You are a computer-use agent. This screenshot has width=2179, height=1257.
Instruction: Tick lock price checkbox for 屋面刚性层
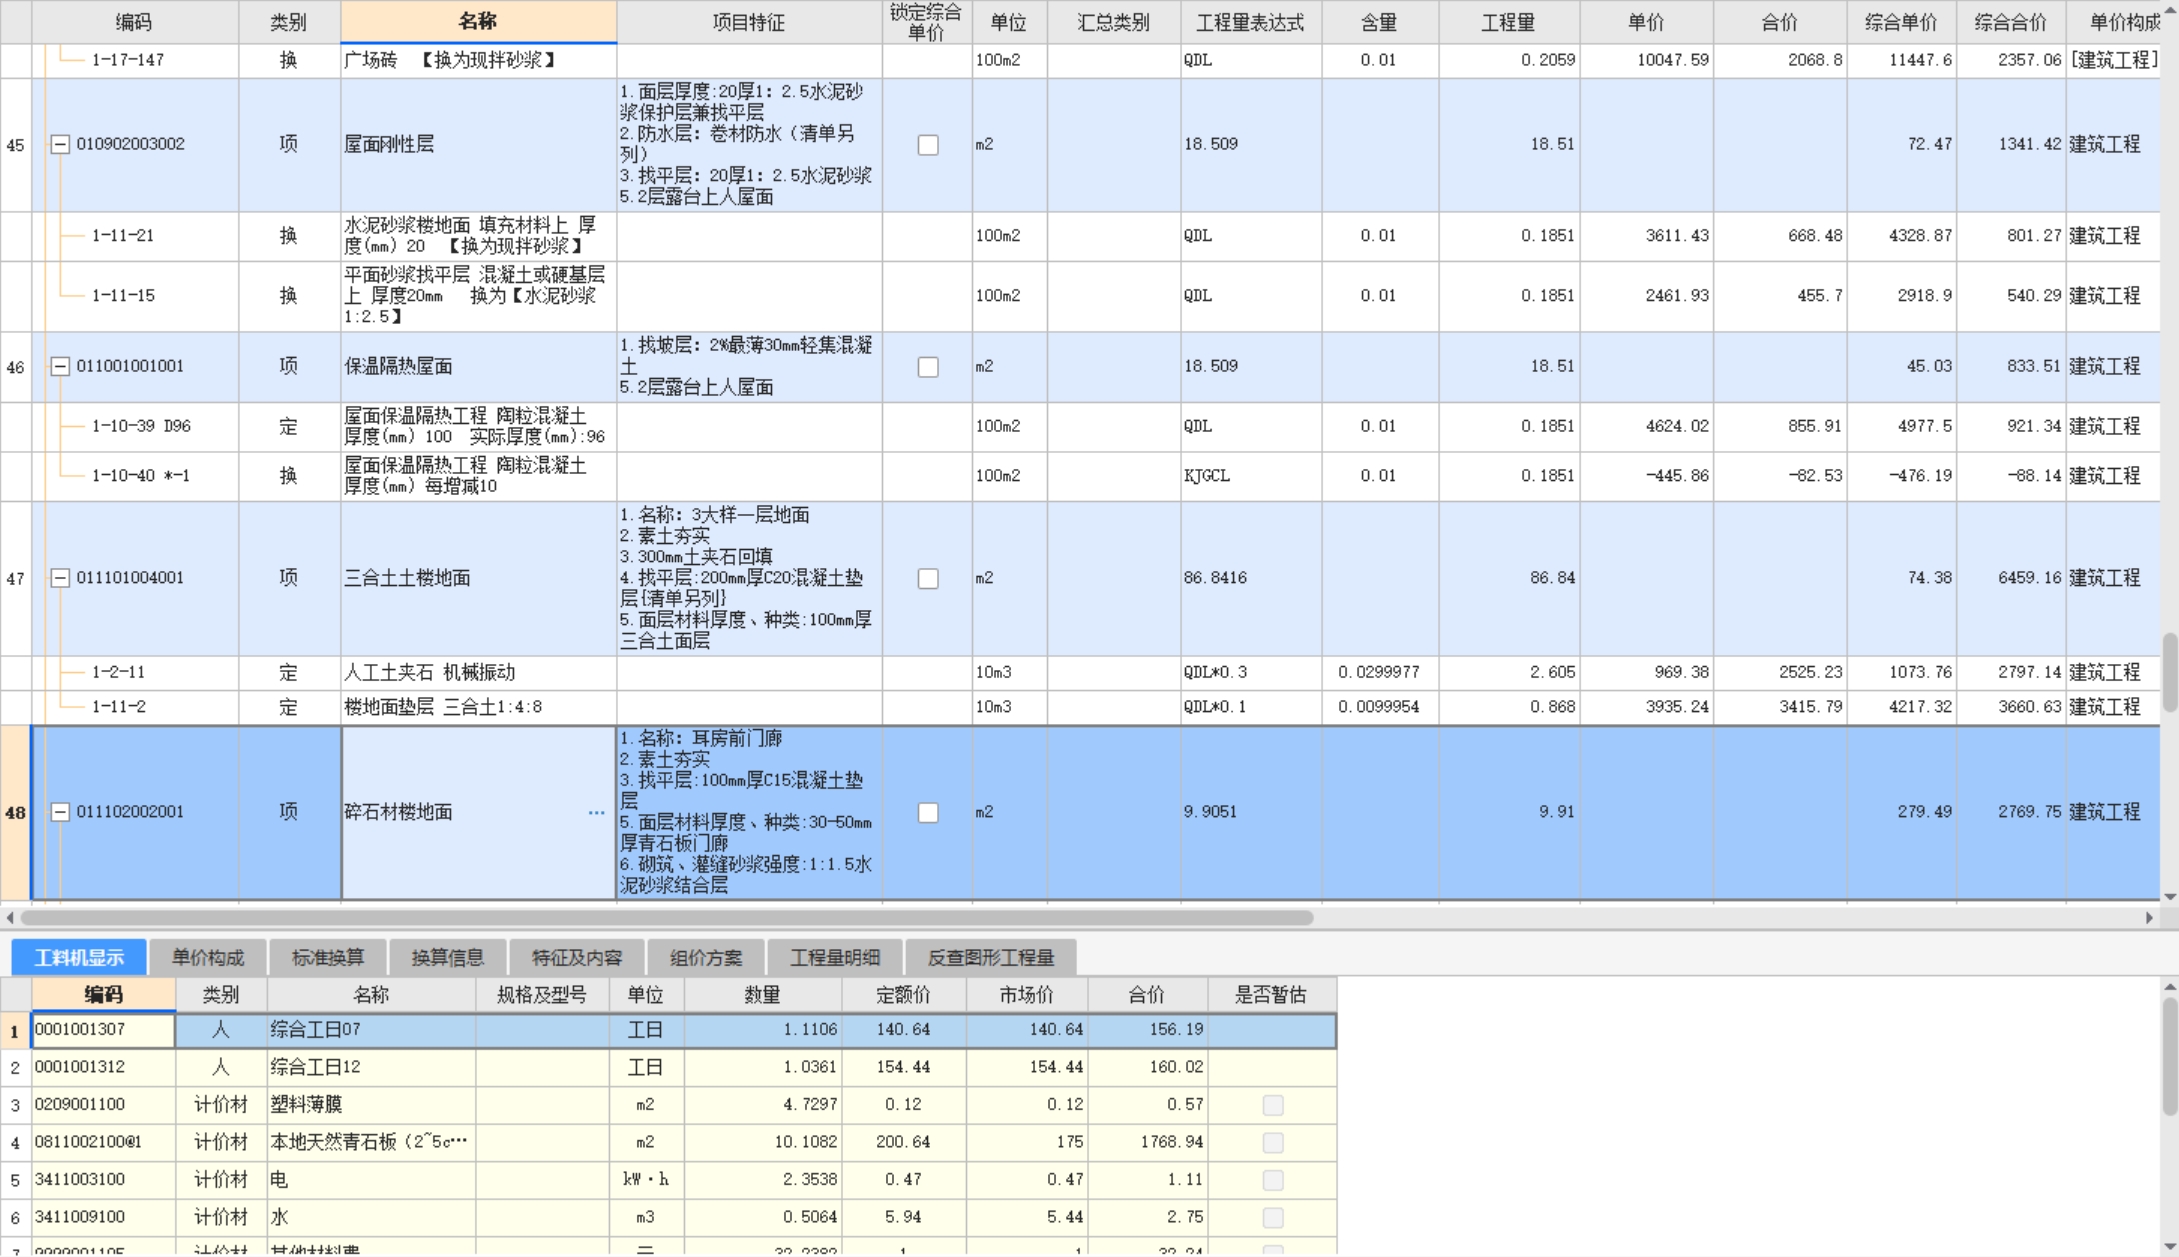[928, 145]
